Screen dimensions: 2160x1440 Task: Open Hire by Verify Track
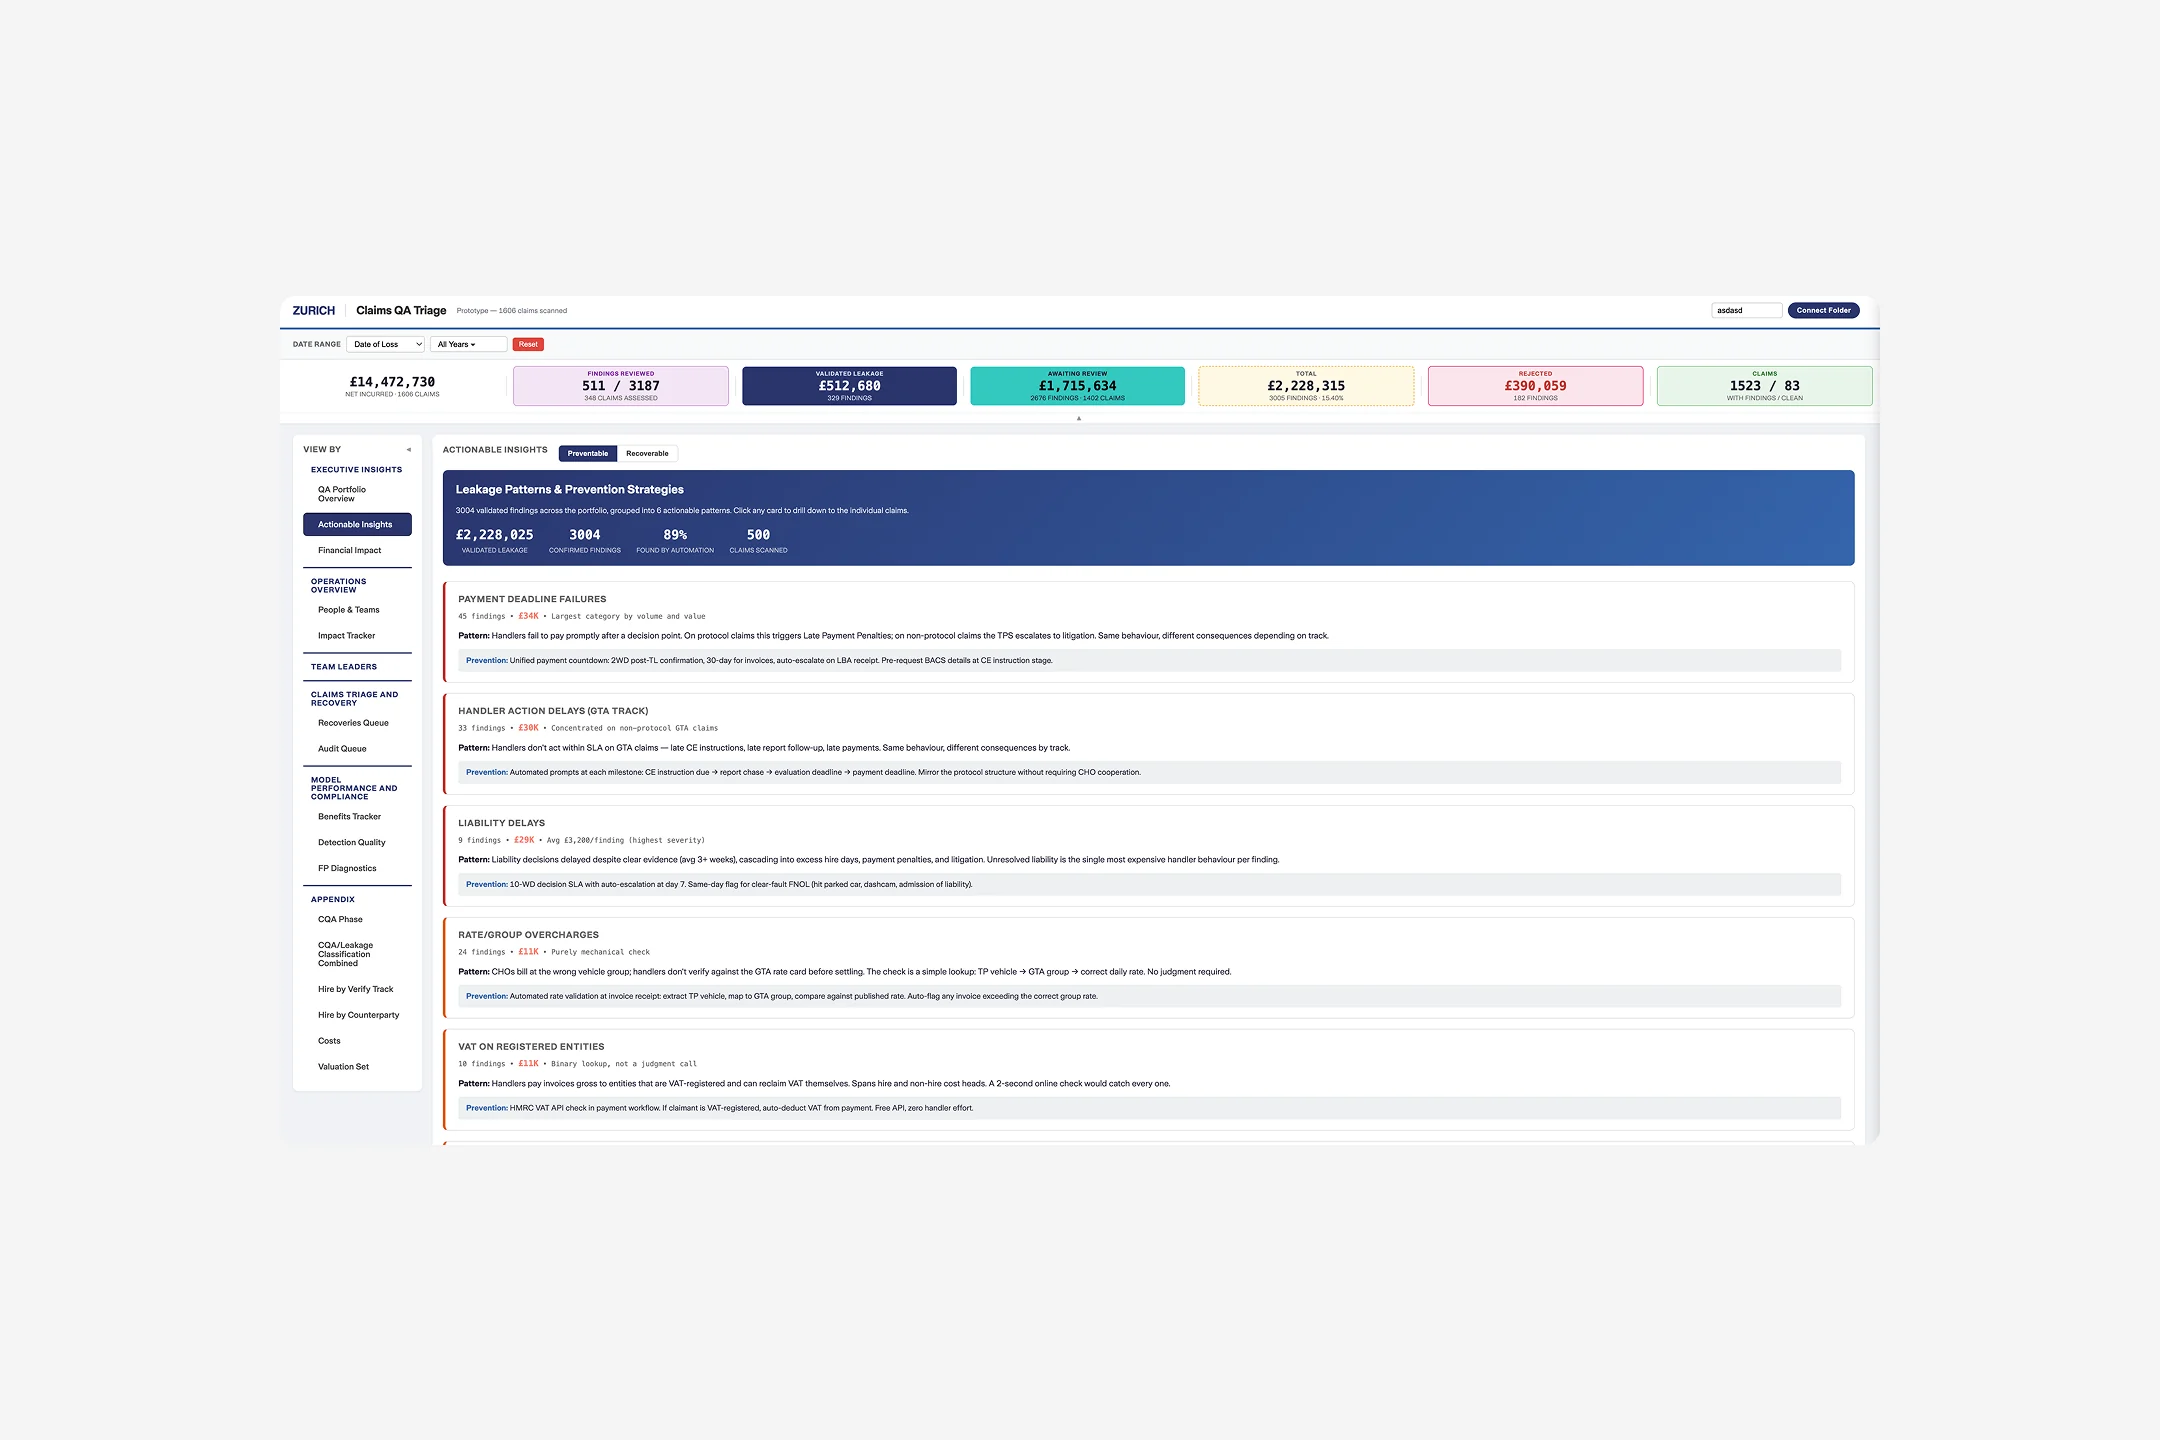tap(357, 989)
